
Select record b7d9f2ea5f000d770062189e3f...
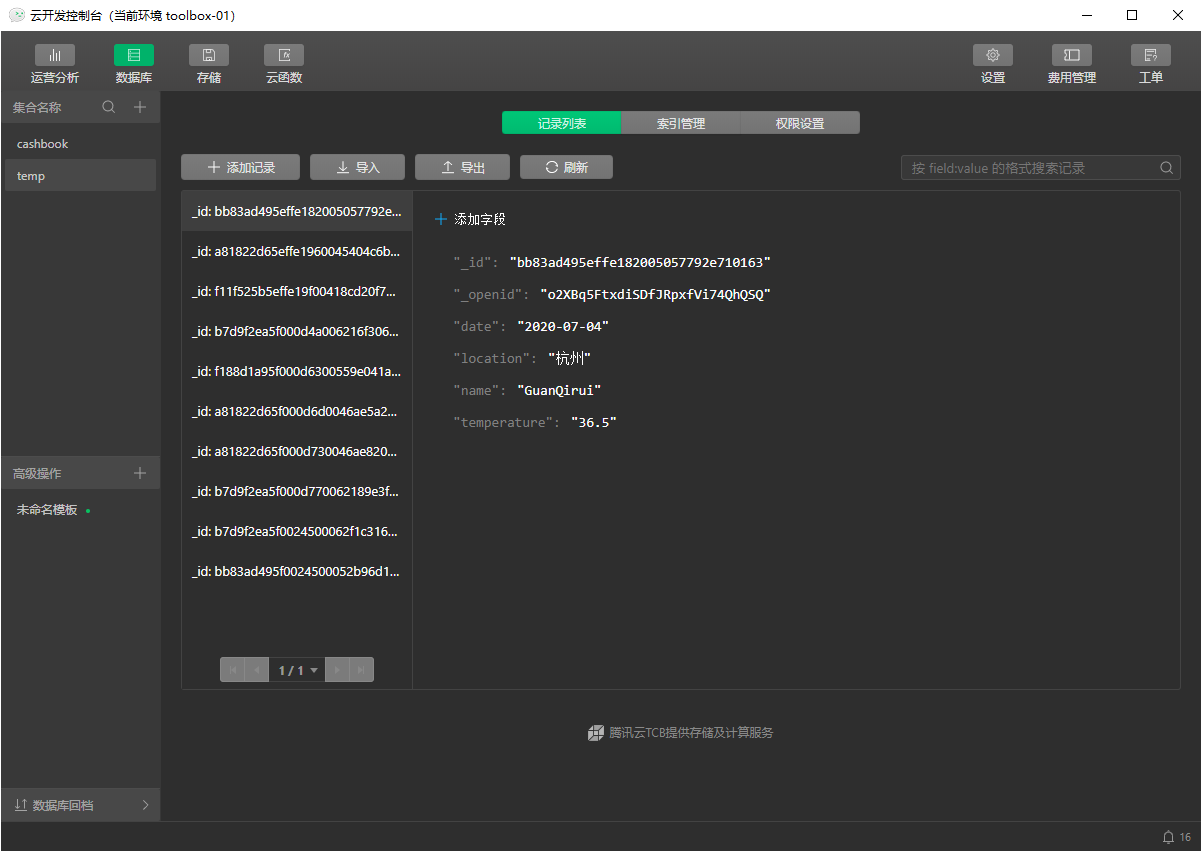[x=297, y=491]
